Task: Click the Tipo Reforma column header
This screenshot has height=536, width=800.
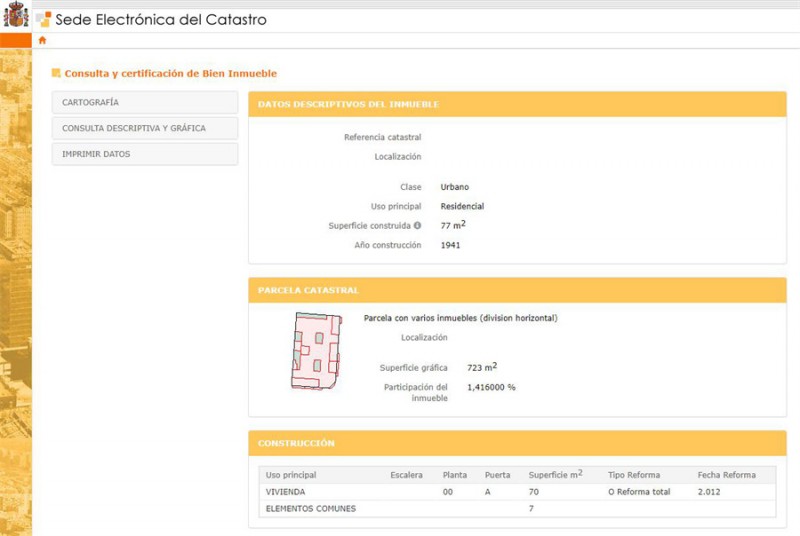Action: click(x=634, y=475)
